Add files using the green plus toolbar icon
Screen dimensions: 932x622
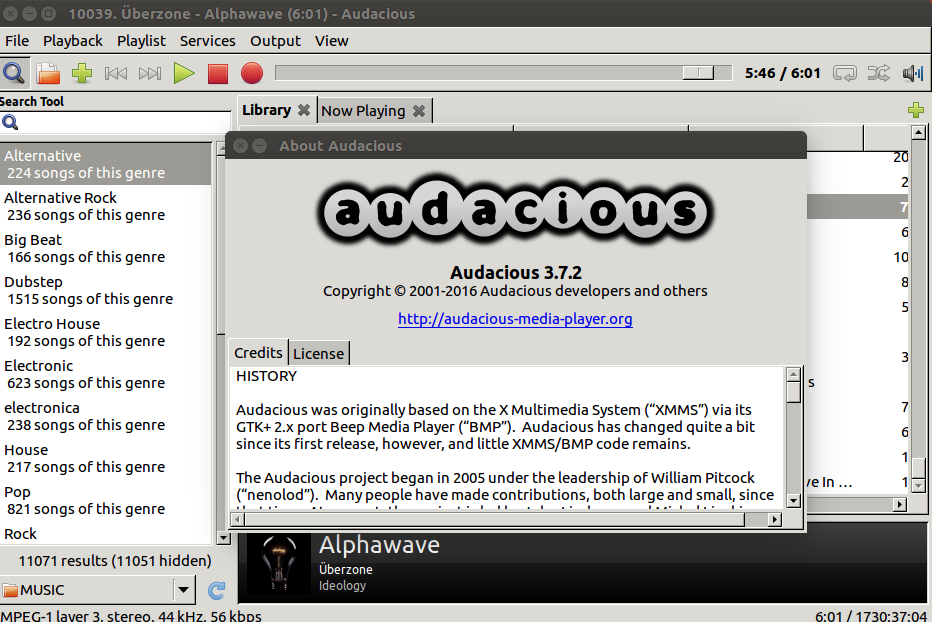[x=81, y=73]
